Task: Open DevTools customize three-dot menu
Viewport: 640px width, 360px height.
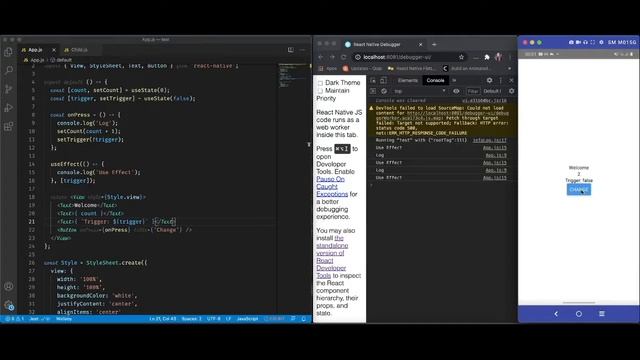Action: coord(501,80)
